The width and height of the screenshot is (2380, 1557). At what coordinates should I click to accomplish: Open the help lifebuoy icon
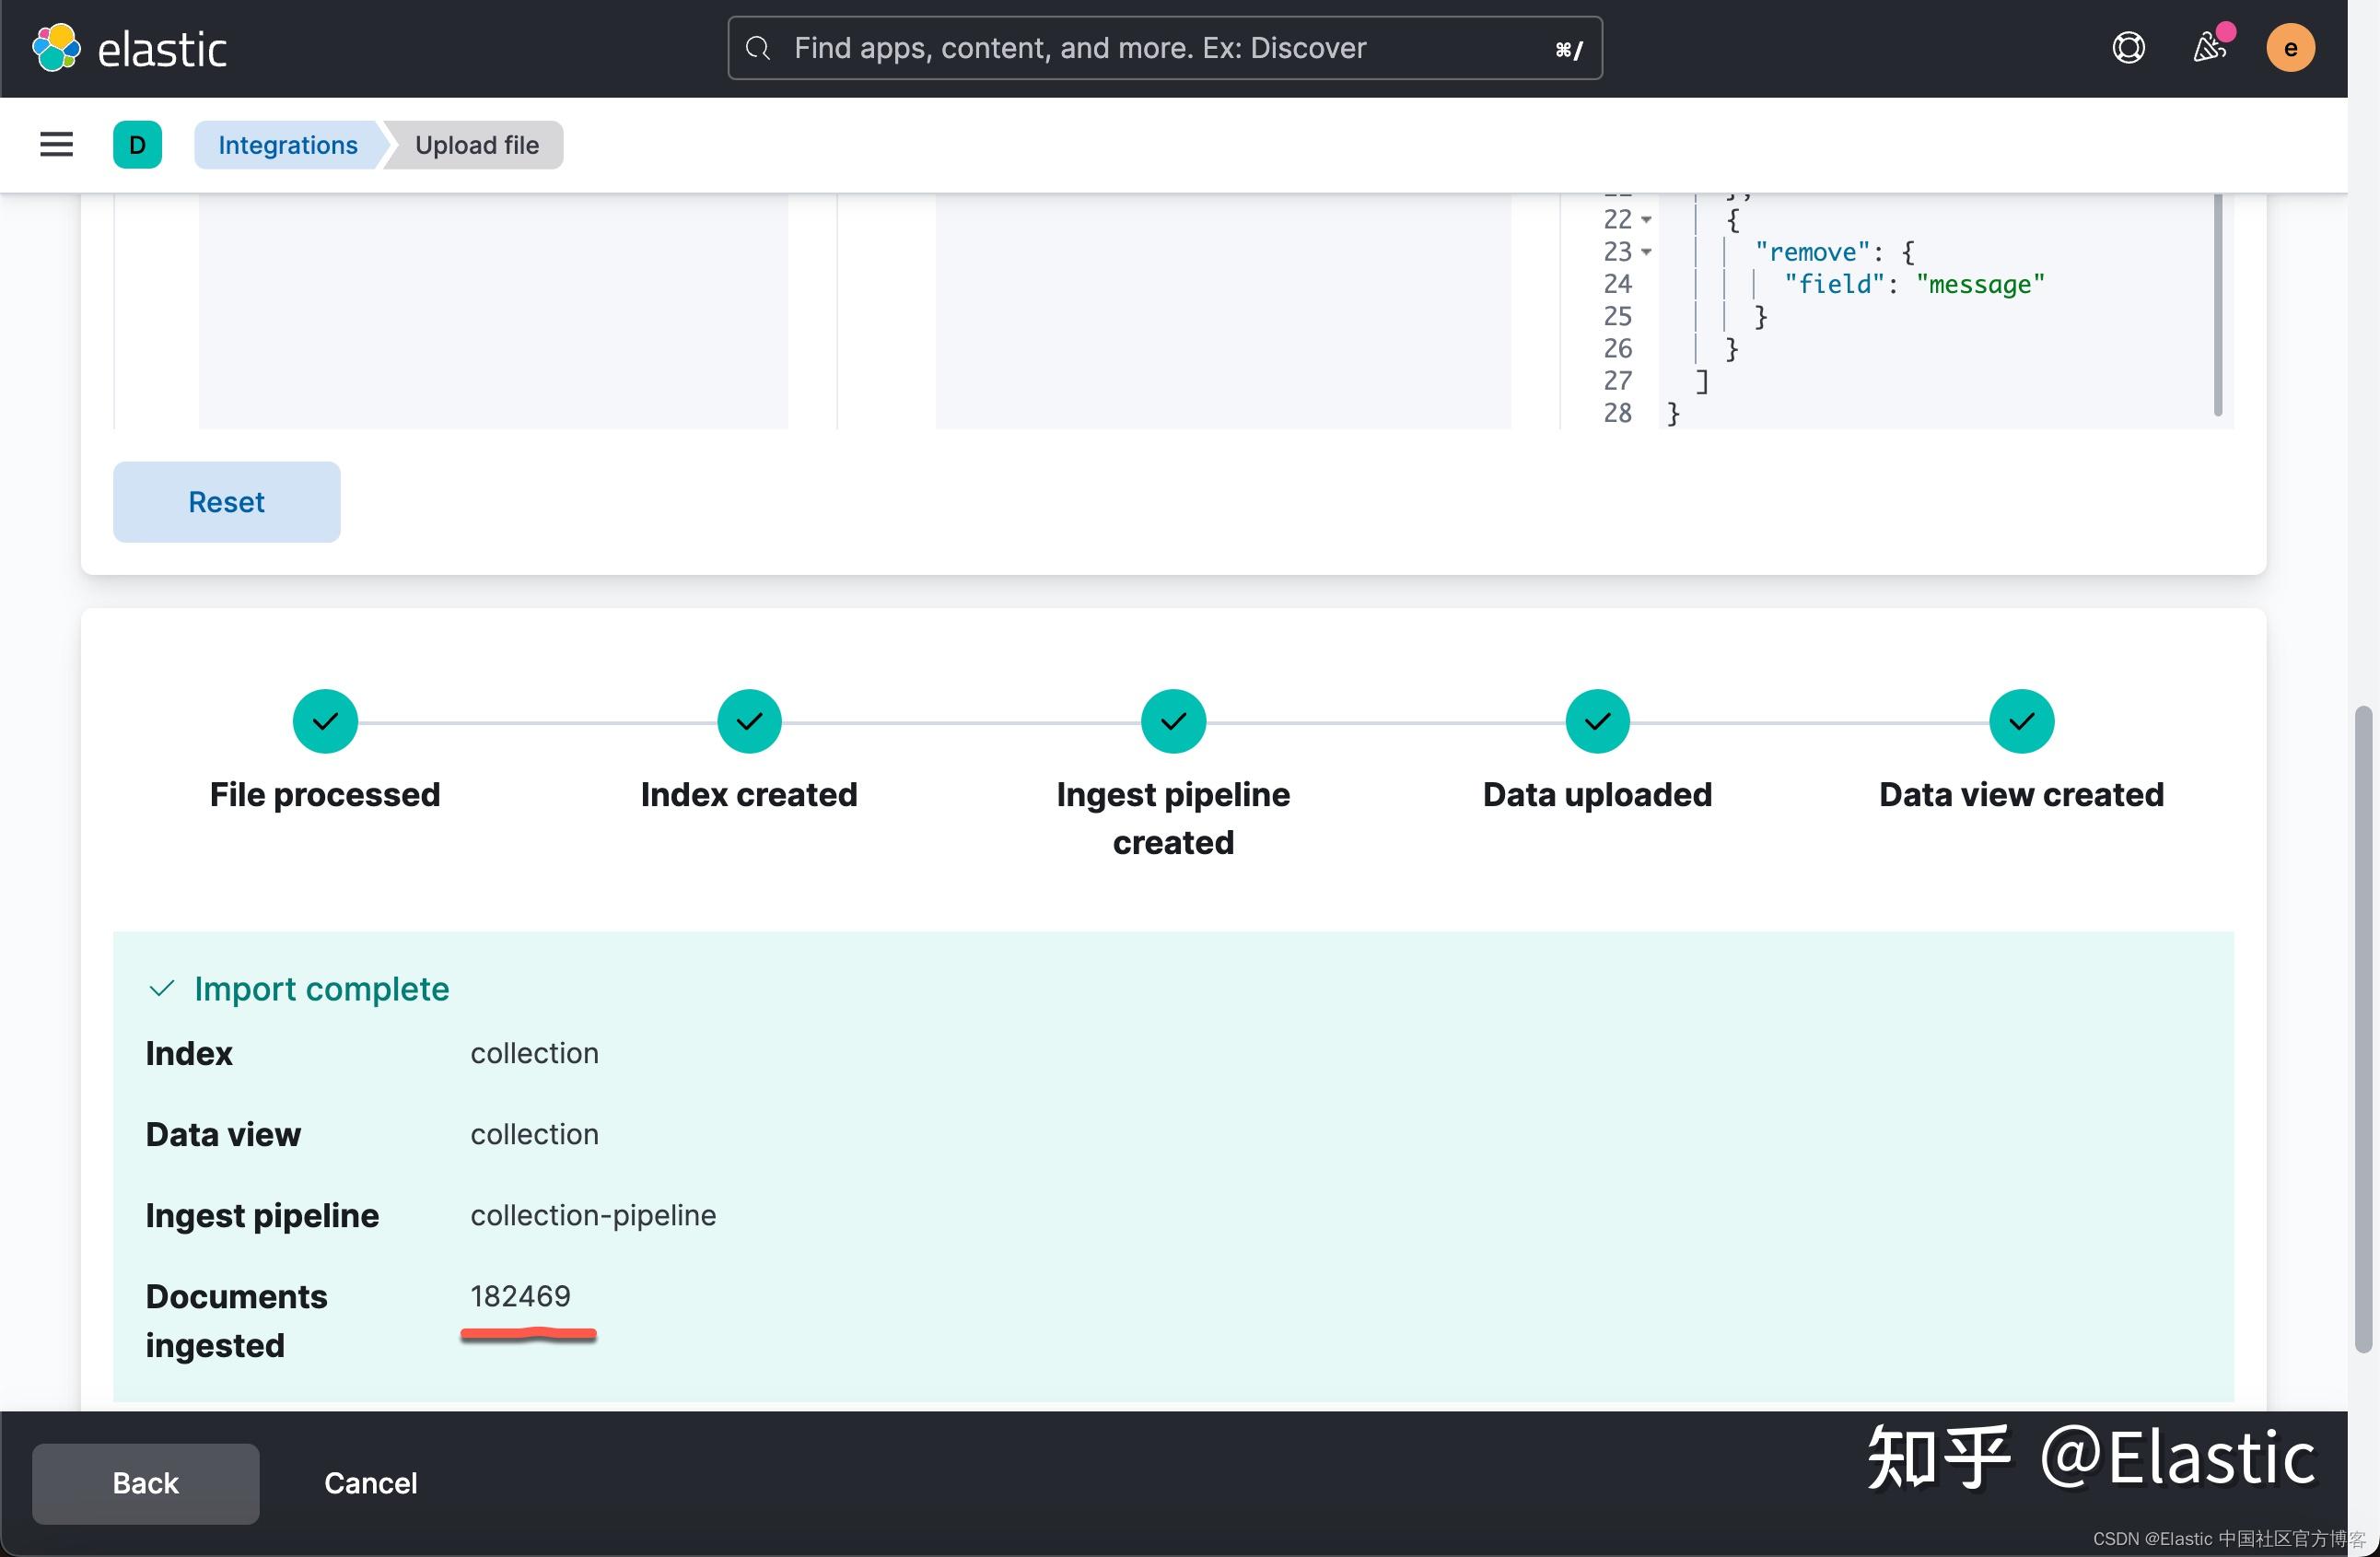(2129, 47)
